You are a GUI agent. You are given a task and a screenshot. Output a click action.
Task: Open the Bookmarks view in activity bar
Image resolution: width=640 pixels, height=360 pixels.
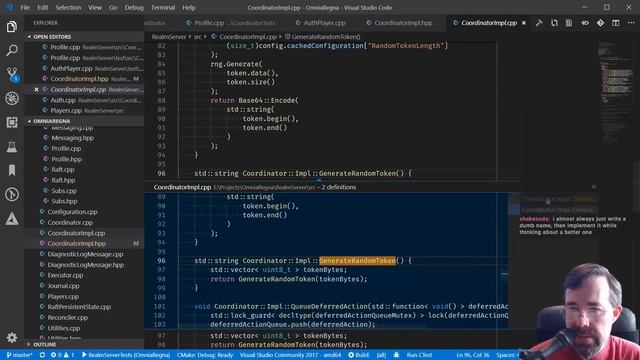(x=12, y=170)
